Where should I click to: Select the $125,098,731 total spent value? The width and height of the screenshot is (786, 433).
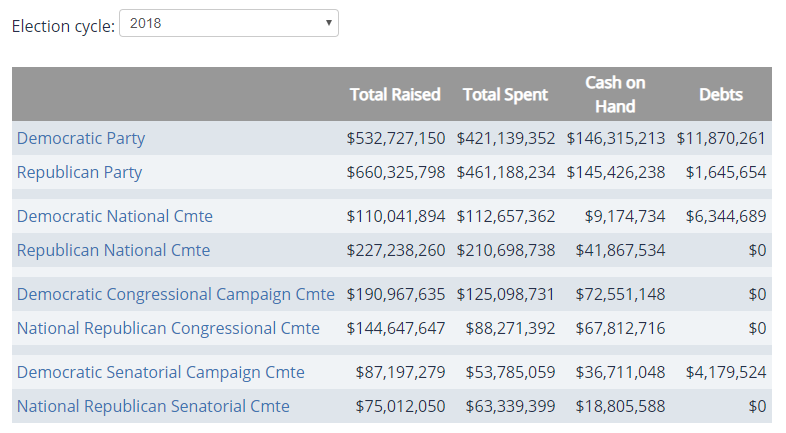(505, 295)
